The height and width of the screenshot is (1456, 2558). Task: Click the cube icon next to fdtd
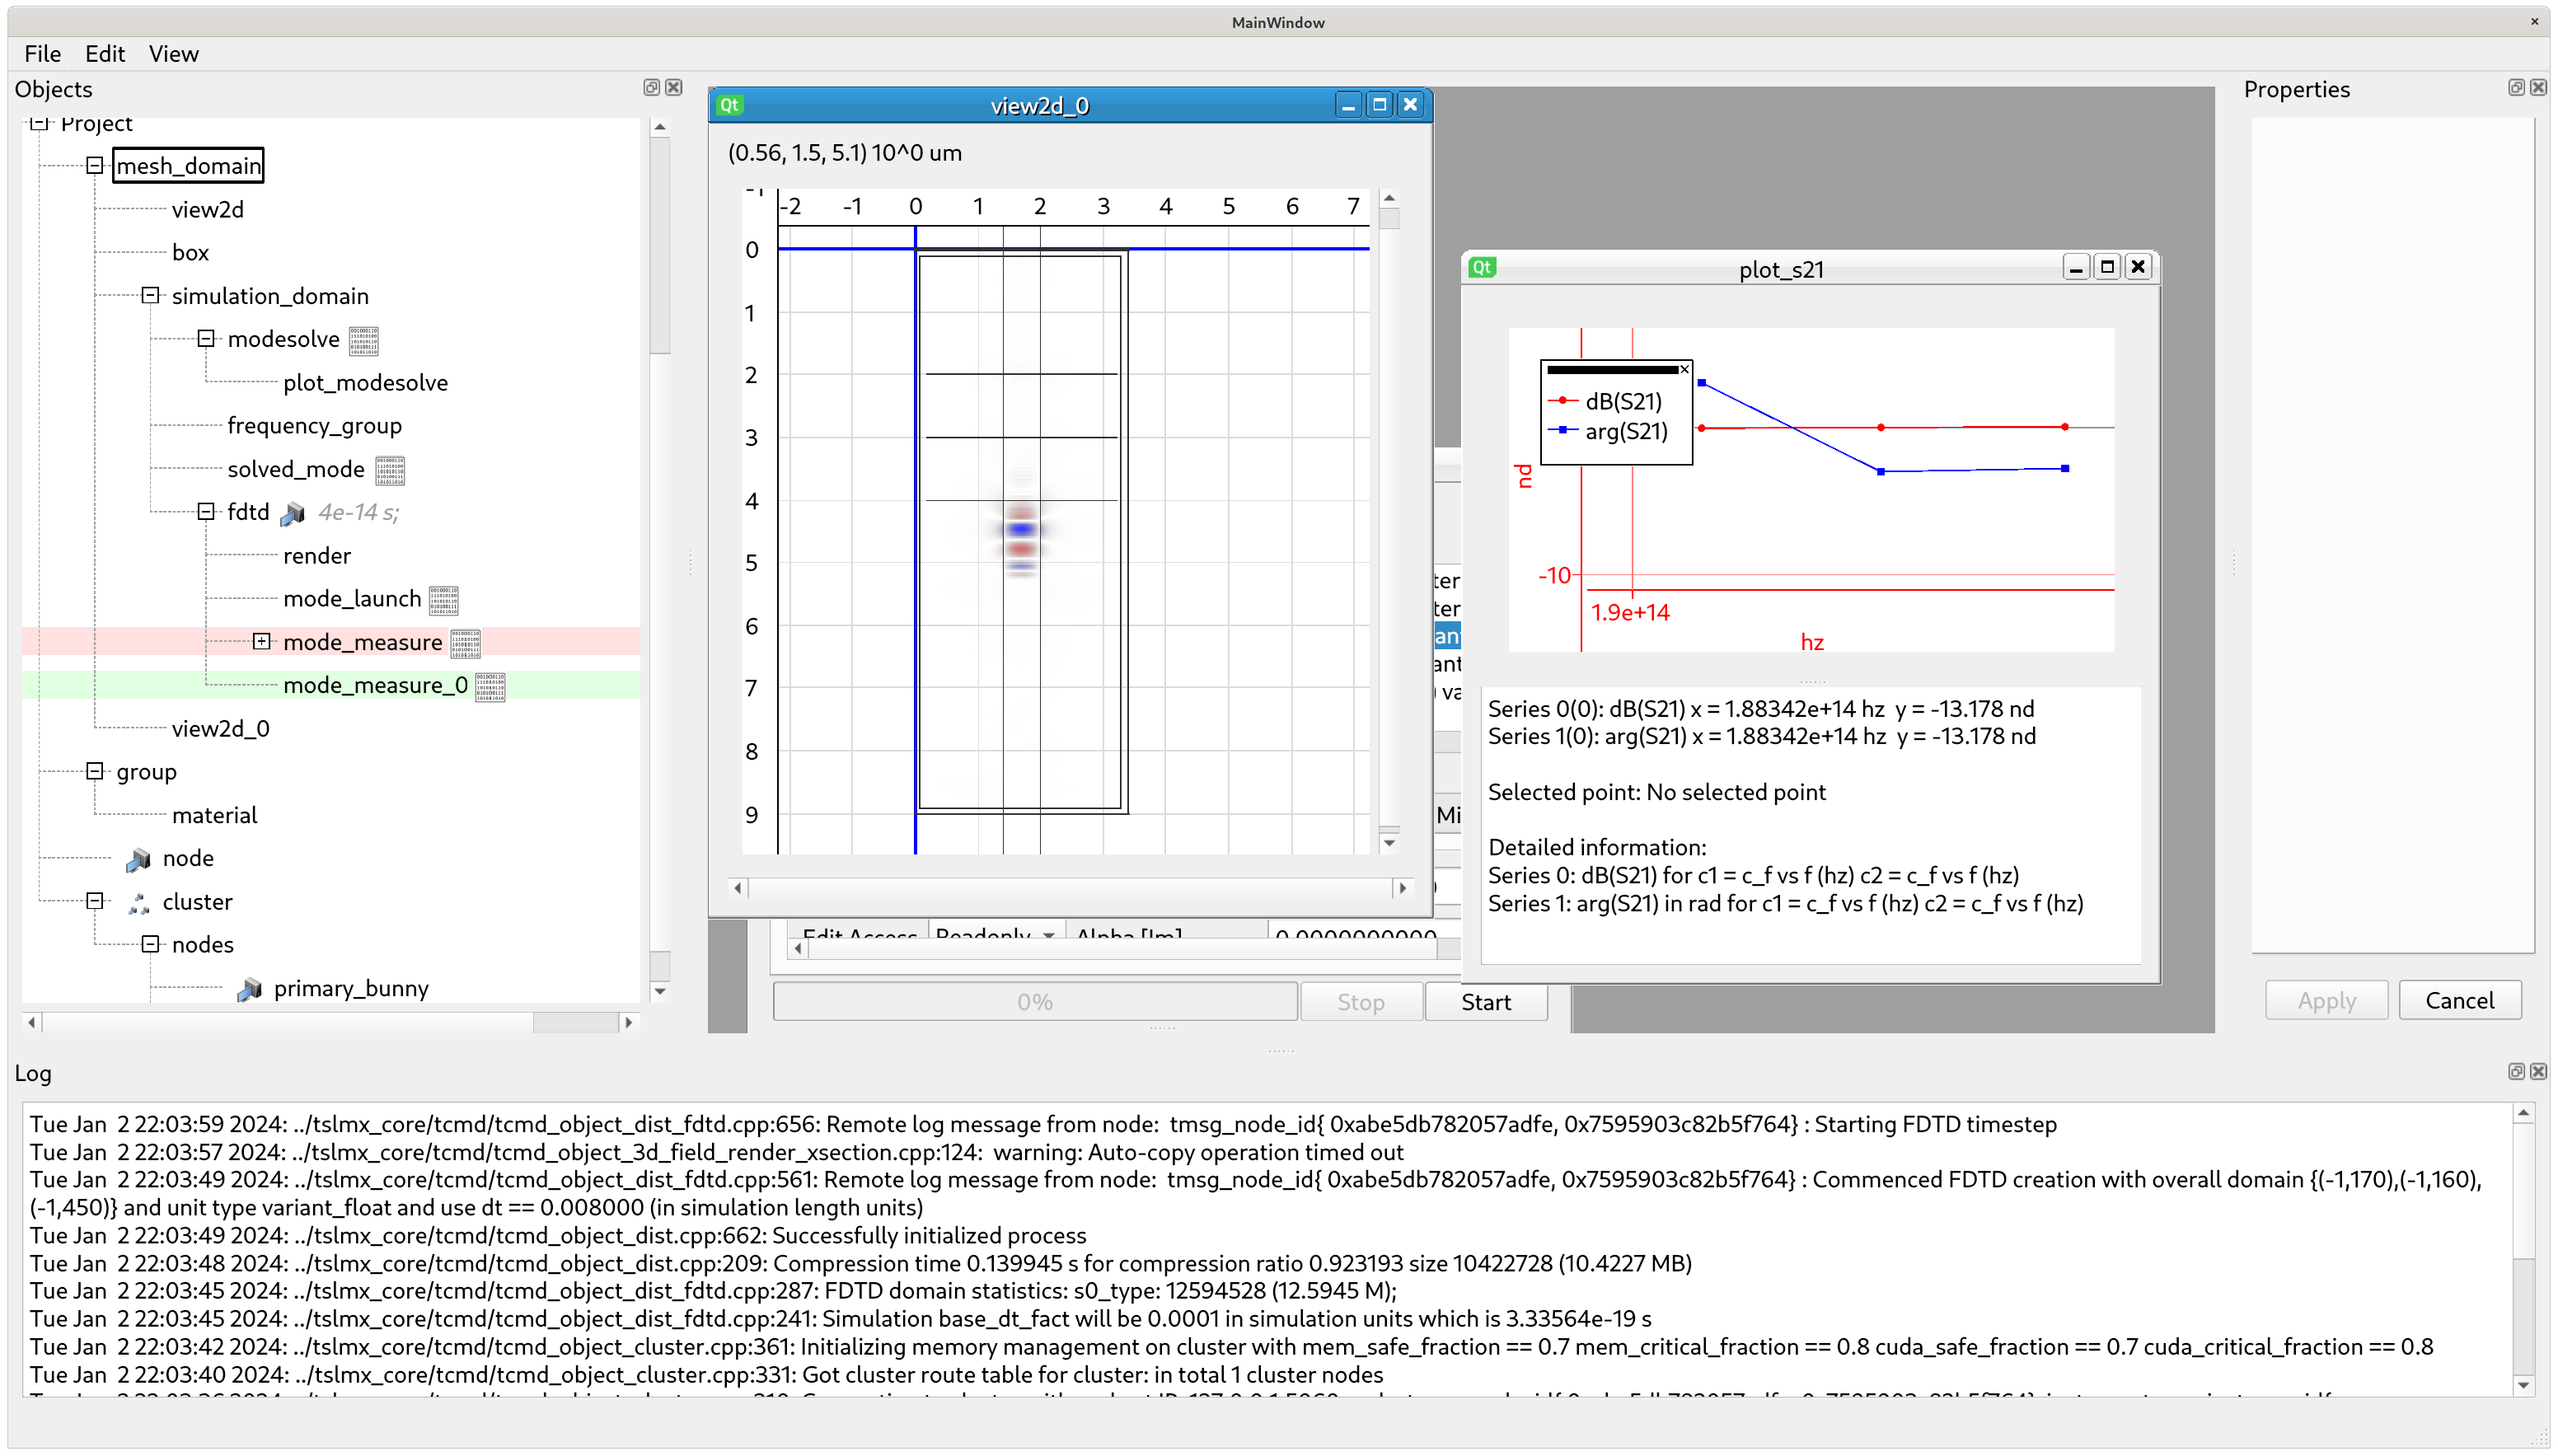(292, 514)
